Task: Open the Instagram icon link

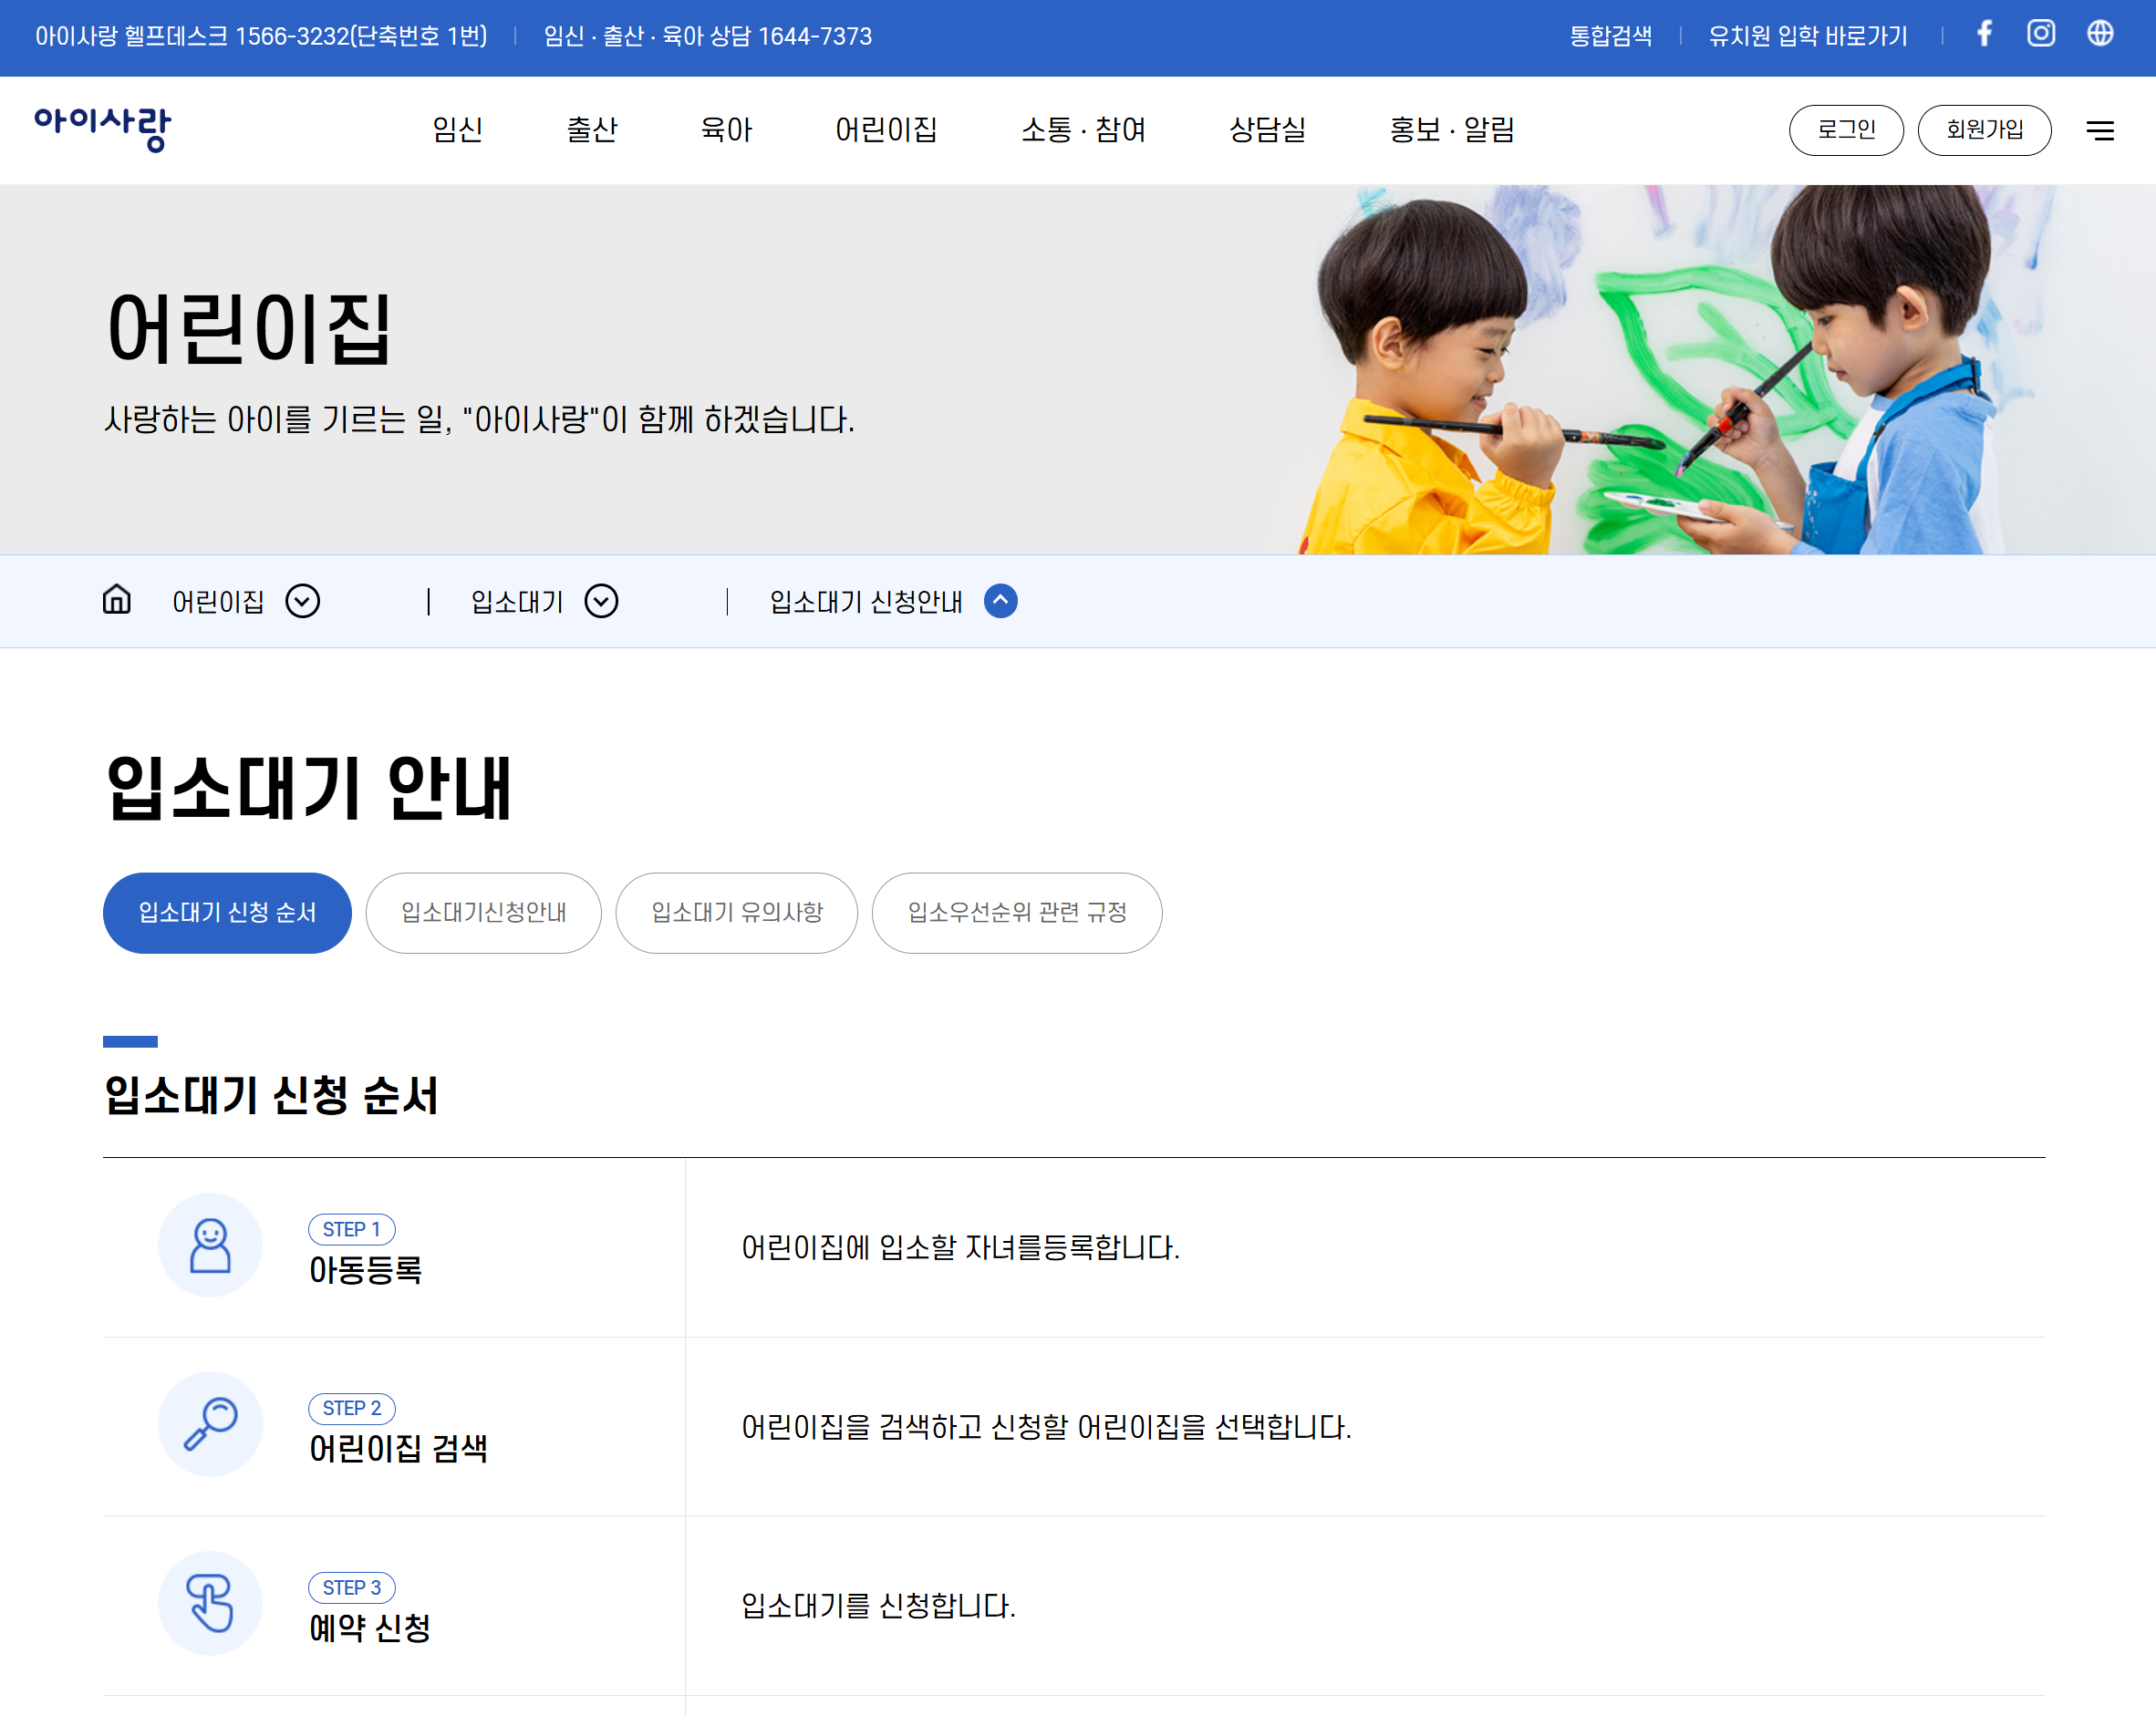Action: click(x=2041, y=34)
